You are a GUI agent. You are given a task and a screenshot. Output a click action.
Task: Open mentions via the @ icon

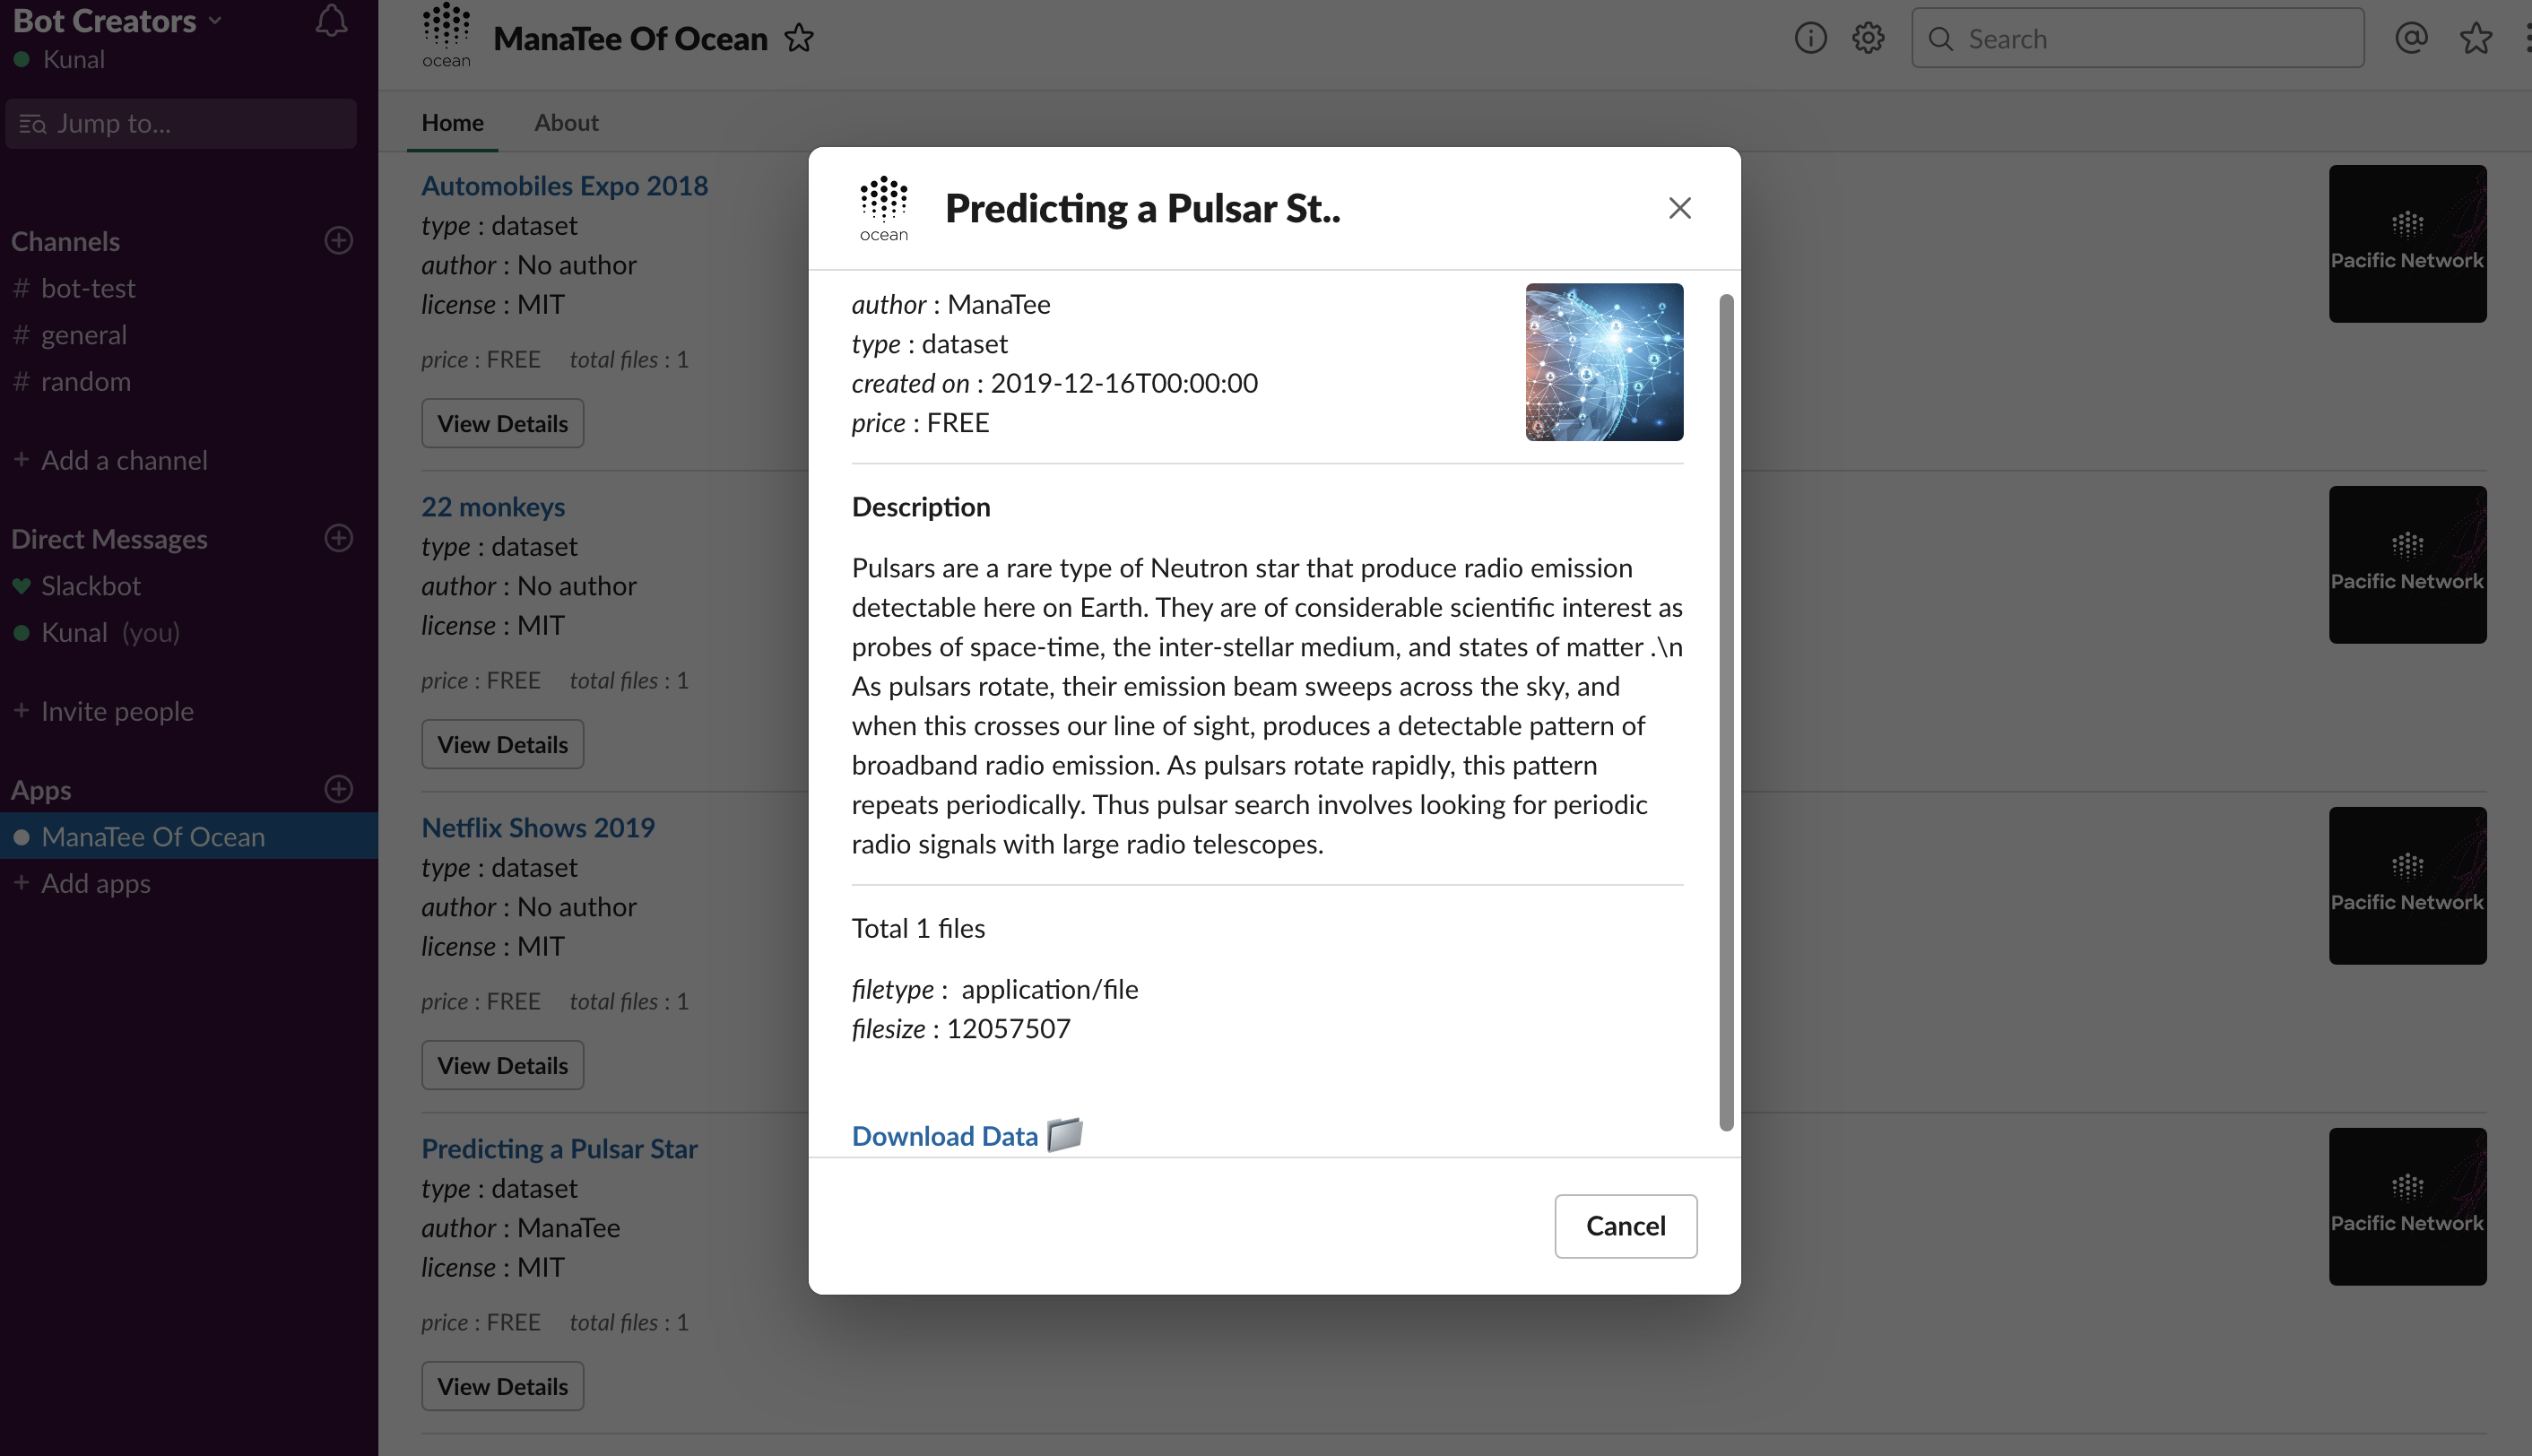[x=2411, y=38]
